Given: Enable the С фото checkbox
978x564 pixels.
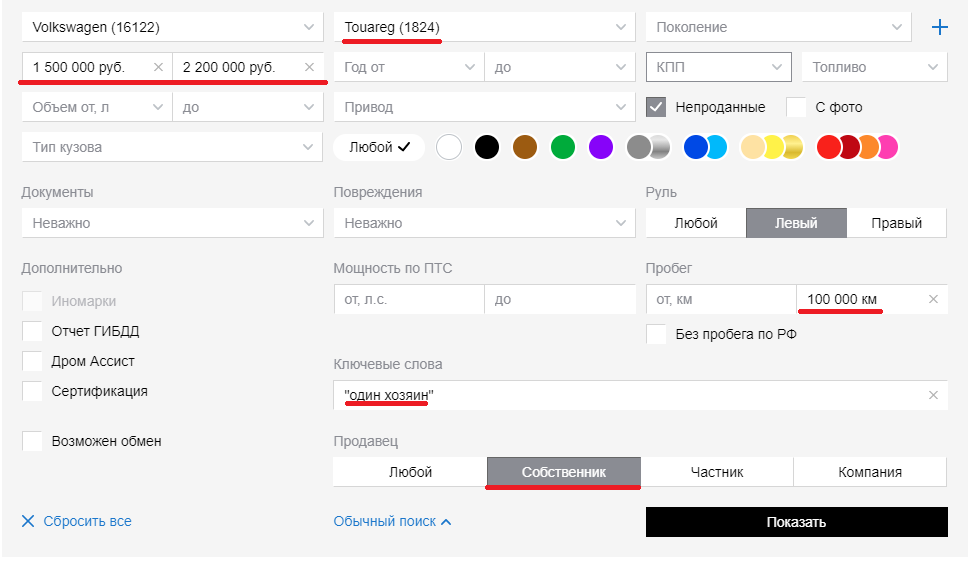Looking at the screenshot, I should 796,107.
